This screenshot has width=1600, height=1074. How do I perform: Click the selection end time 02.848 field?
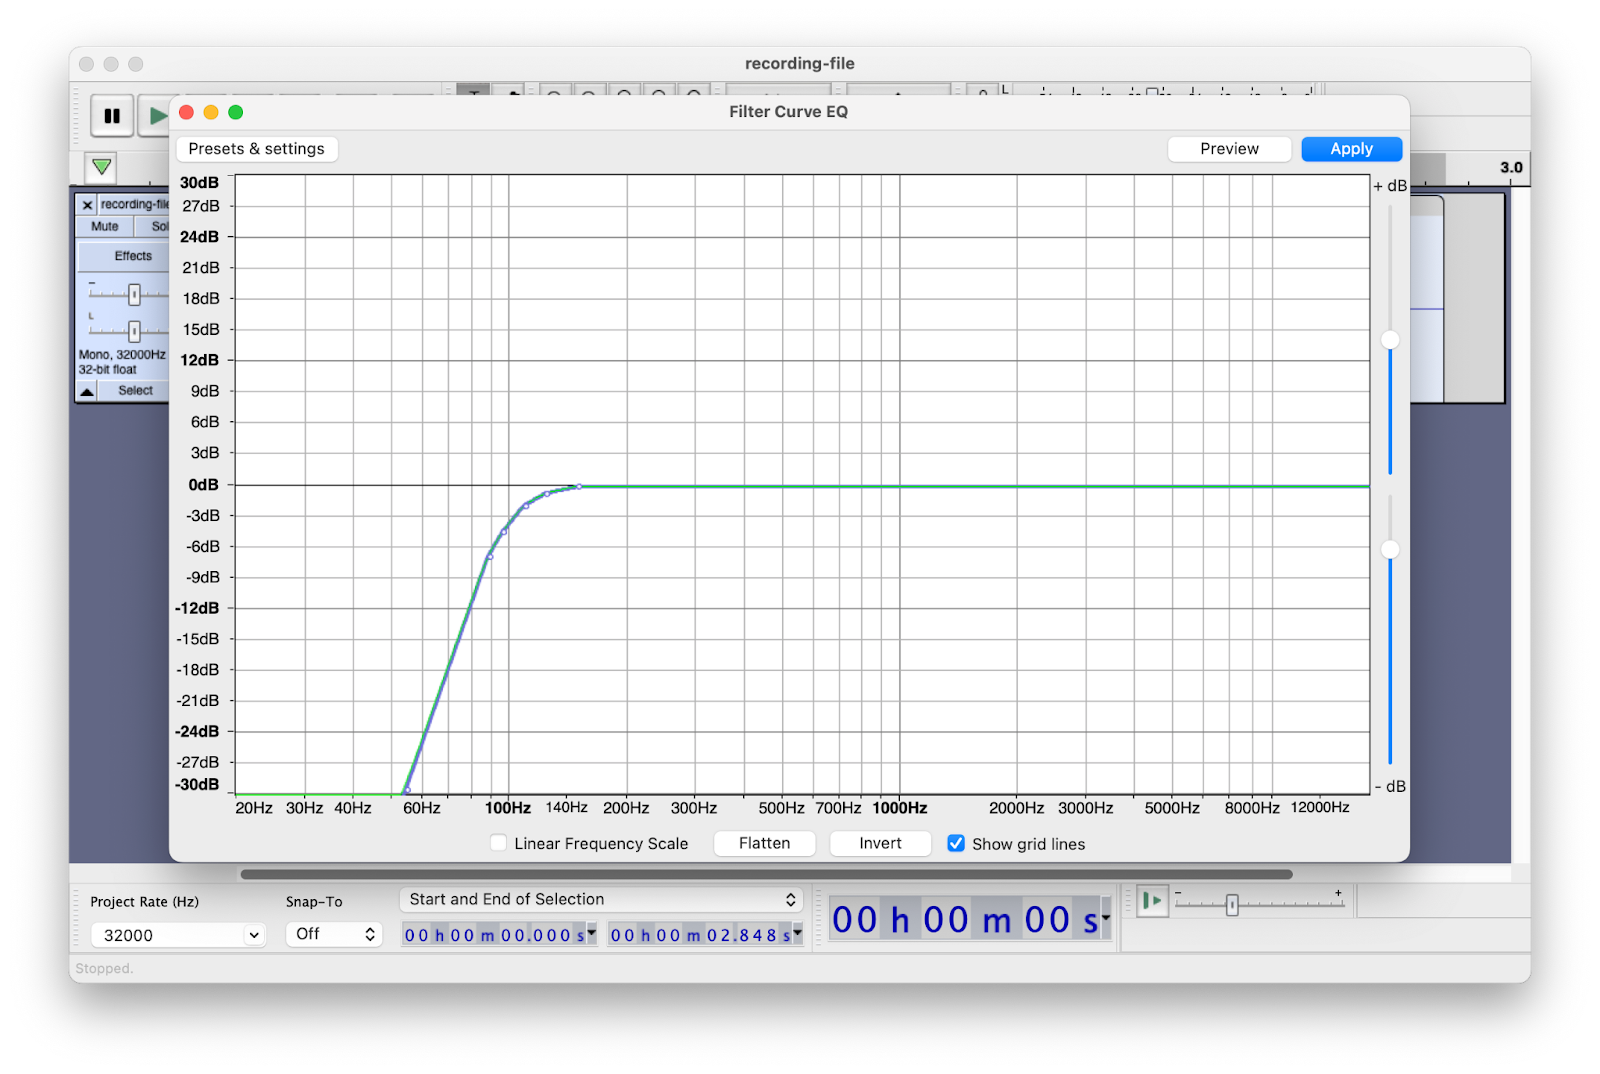coord(700,935)
